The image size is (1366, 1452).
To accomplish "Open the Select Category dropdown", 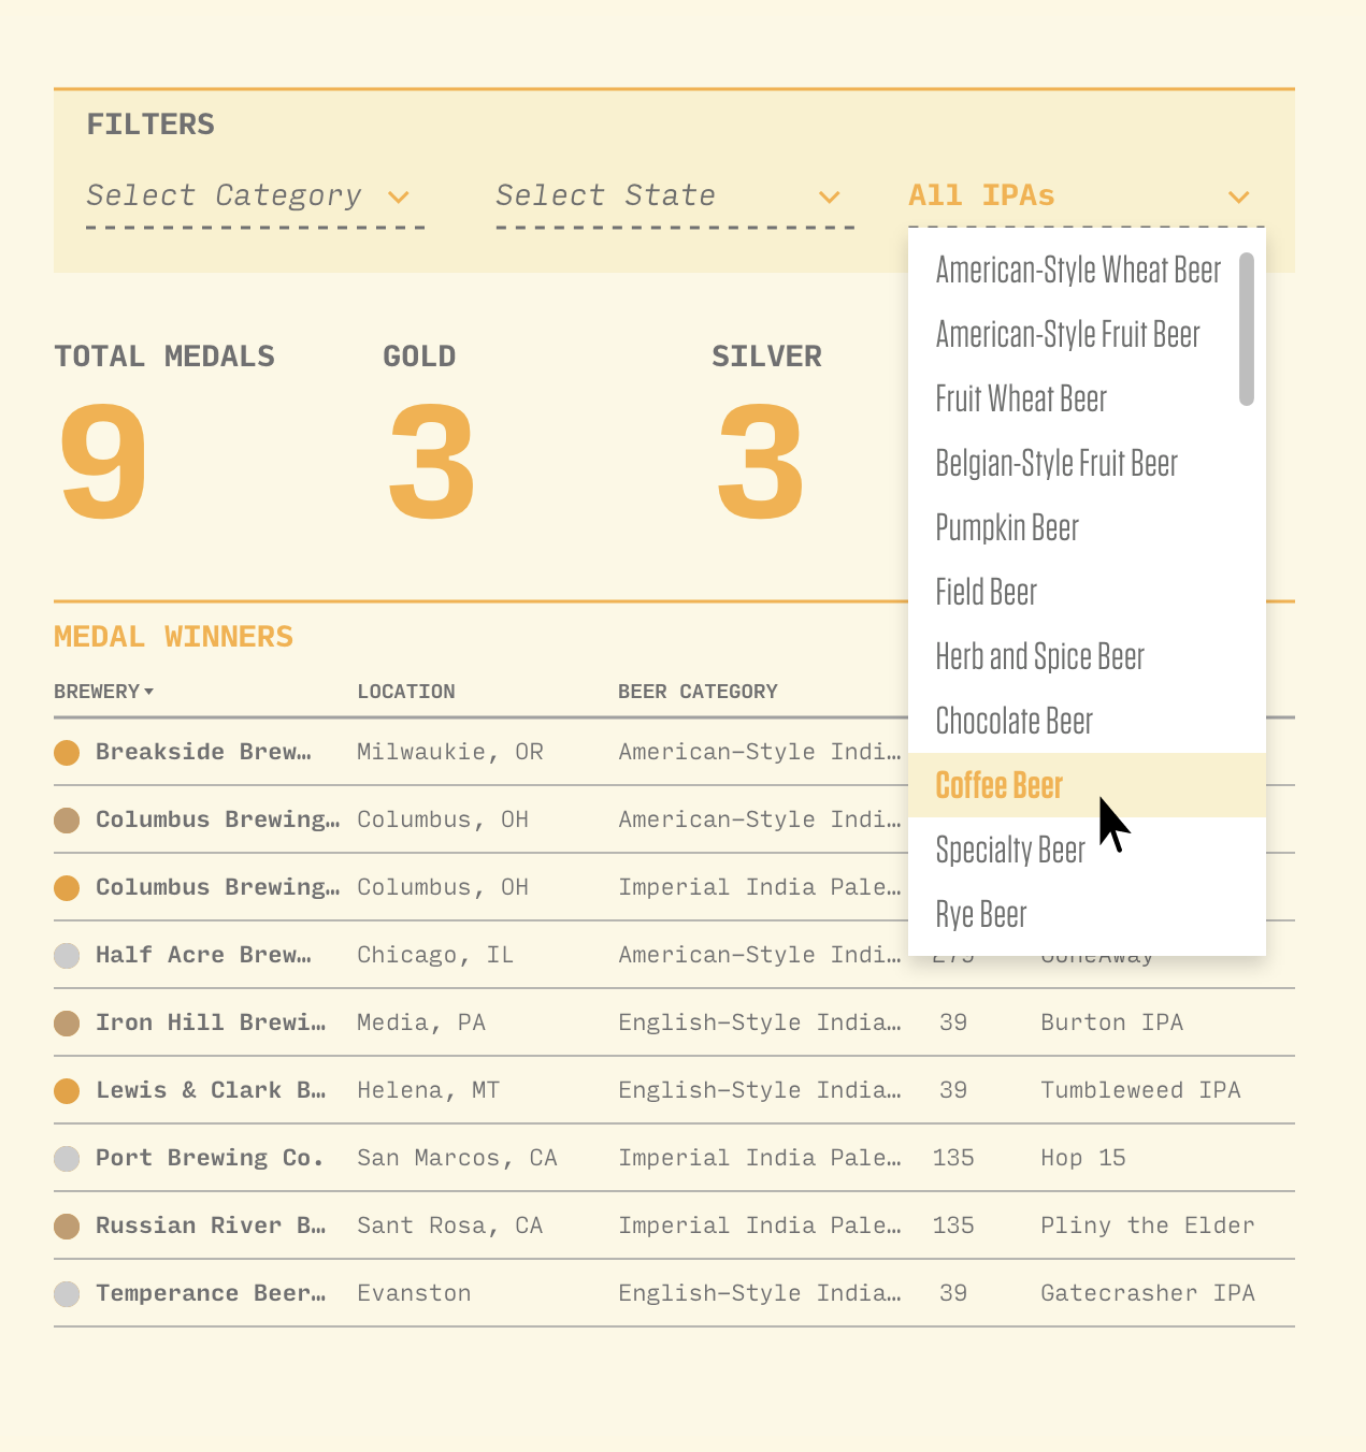I will click(255, 196).
